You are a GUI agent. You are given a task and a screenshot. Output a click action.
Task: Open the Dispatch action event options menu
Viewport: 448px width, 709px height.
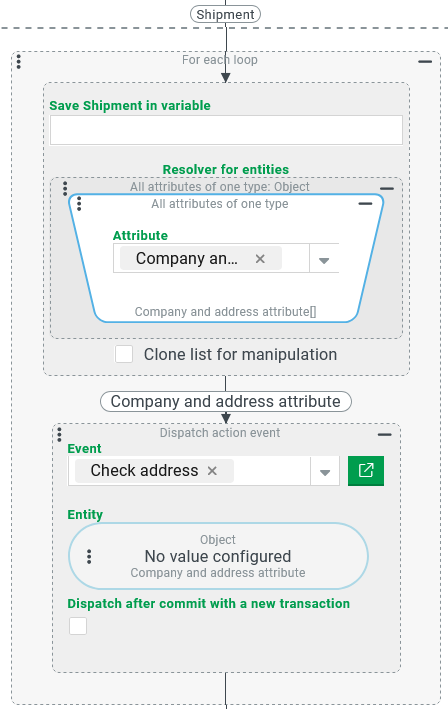[59, 435]
